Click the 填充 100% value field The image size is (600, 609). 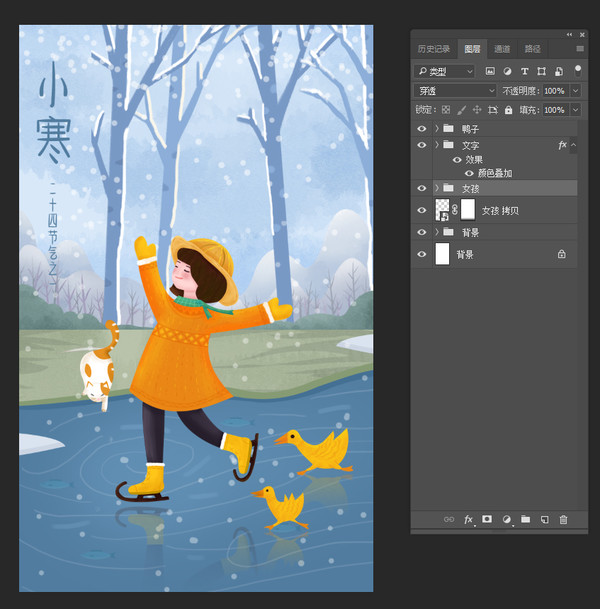(x=556, y=110)
